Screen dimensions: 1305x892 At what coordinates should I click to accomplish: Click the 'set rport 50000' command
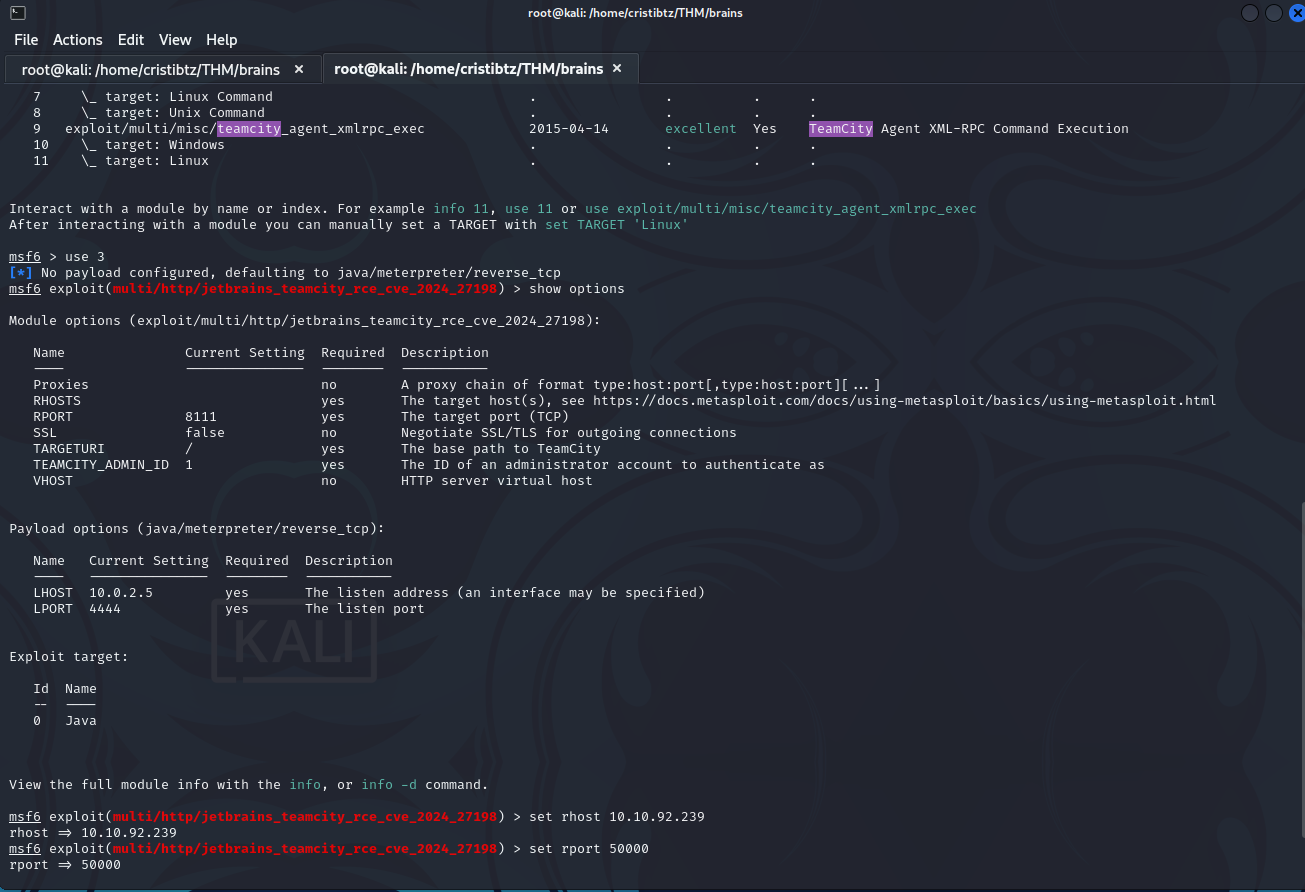pyautogui.click(x=589, y=849)
